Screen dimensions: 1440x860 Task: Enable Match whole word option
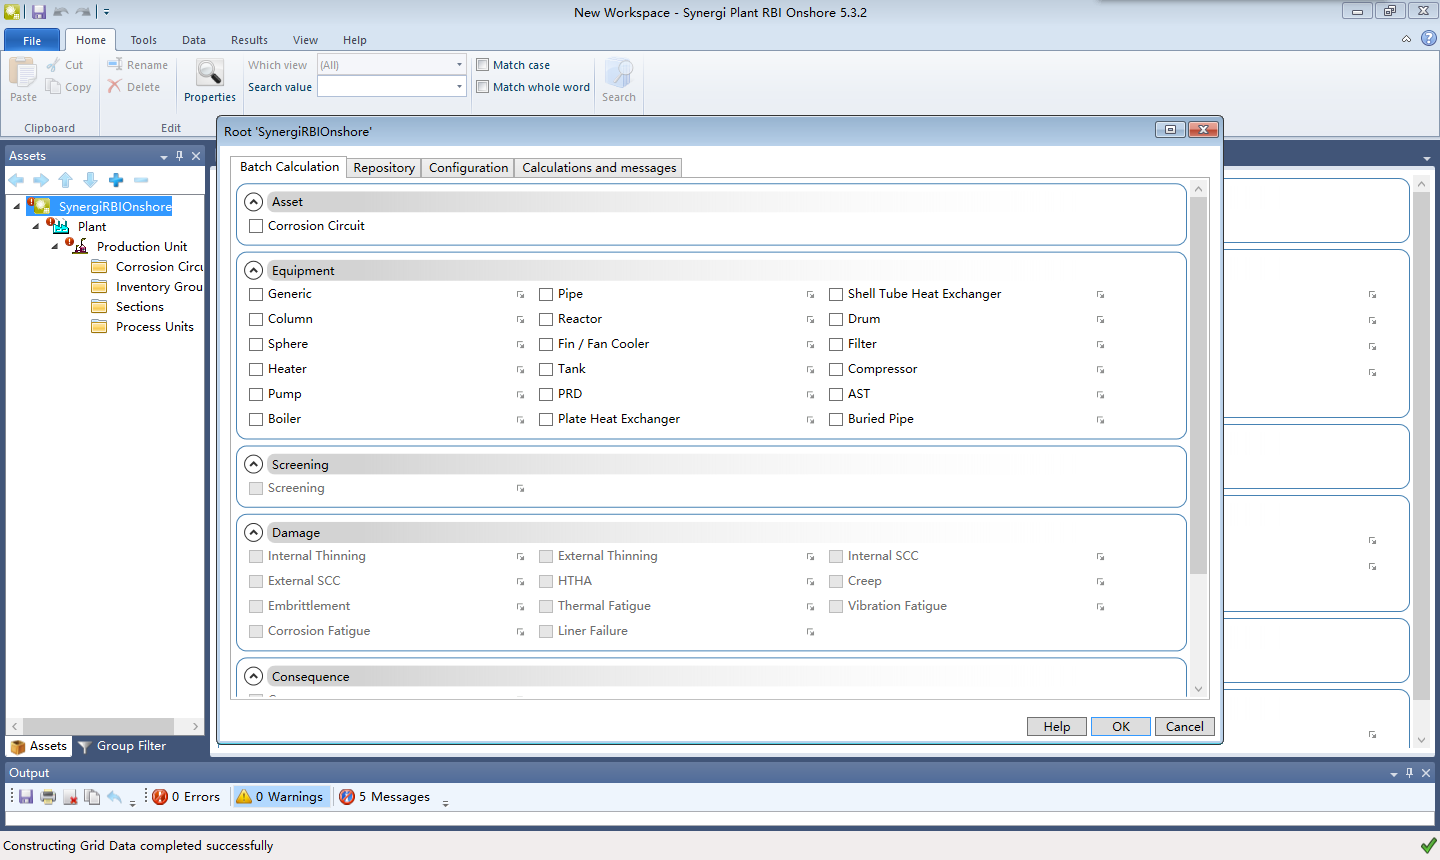click(483, 87)
